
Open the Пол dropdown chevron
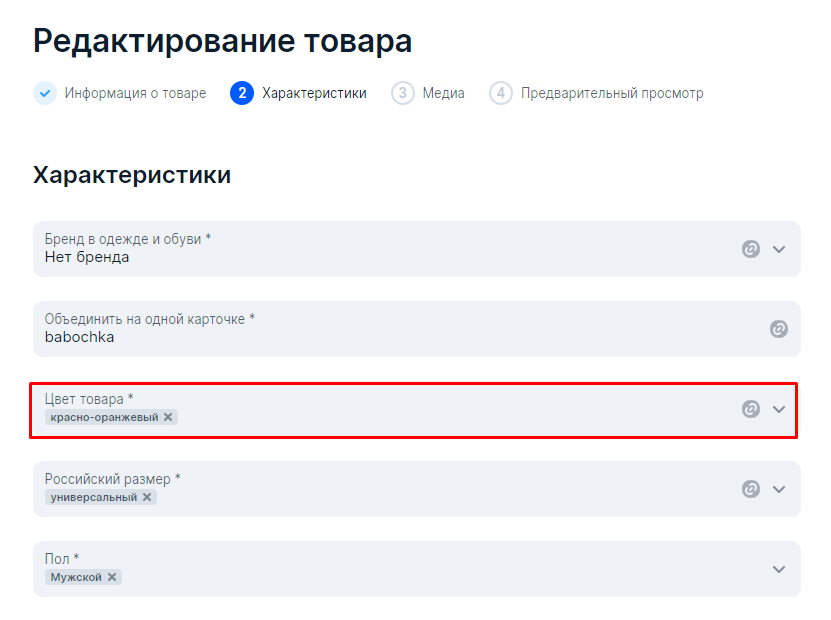779,569
